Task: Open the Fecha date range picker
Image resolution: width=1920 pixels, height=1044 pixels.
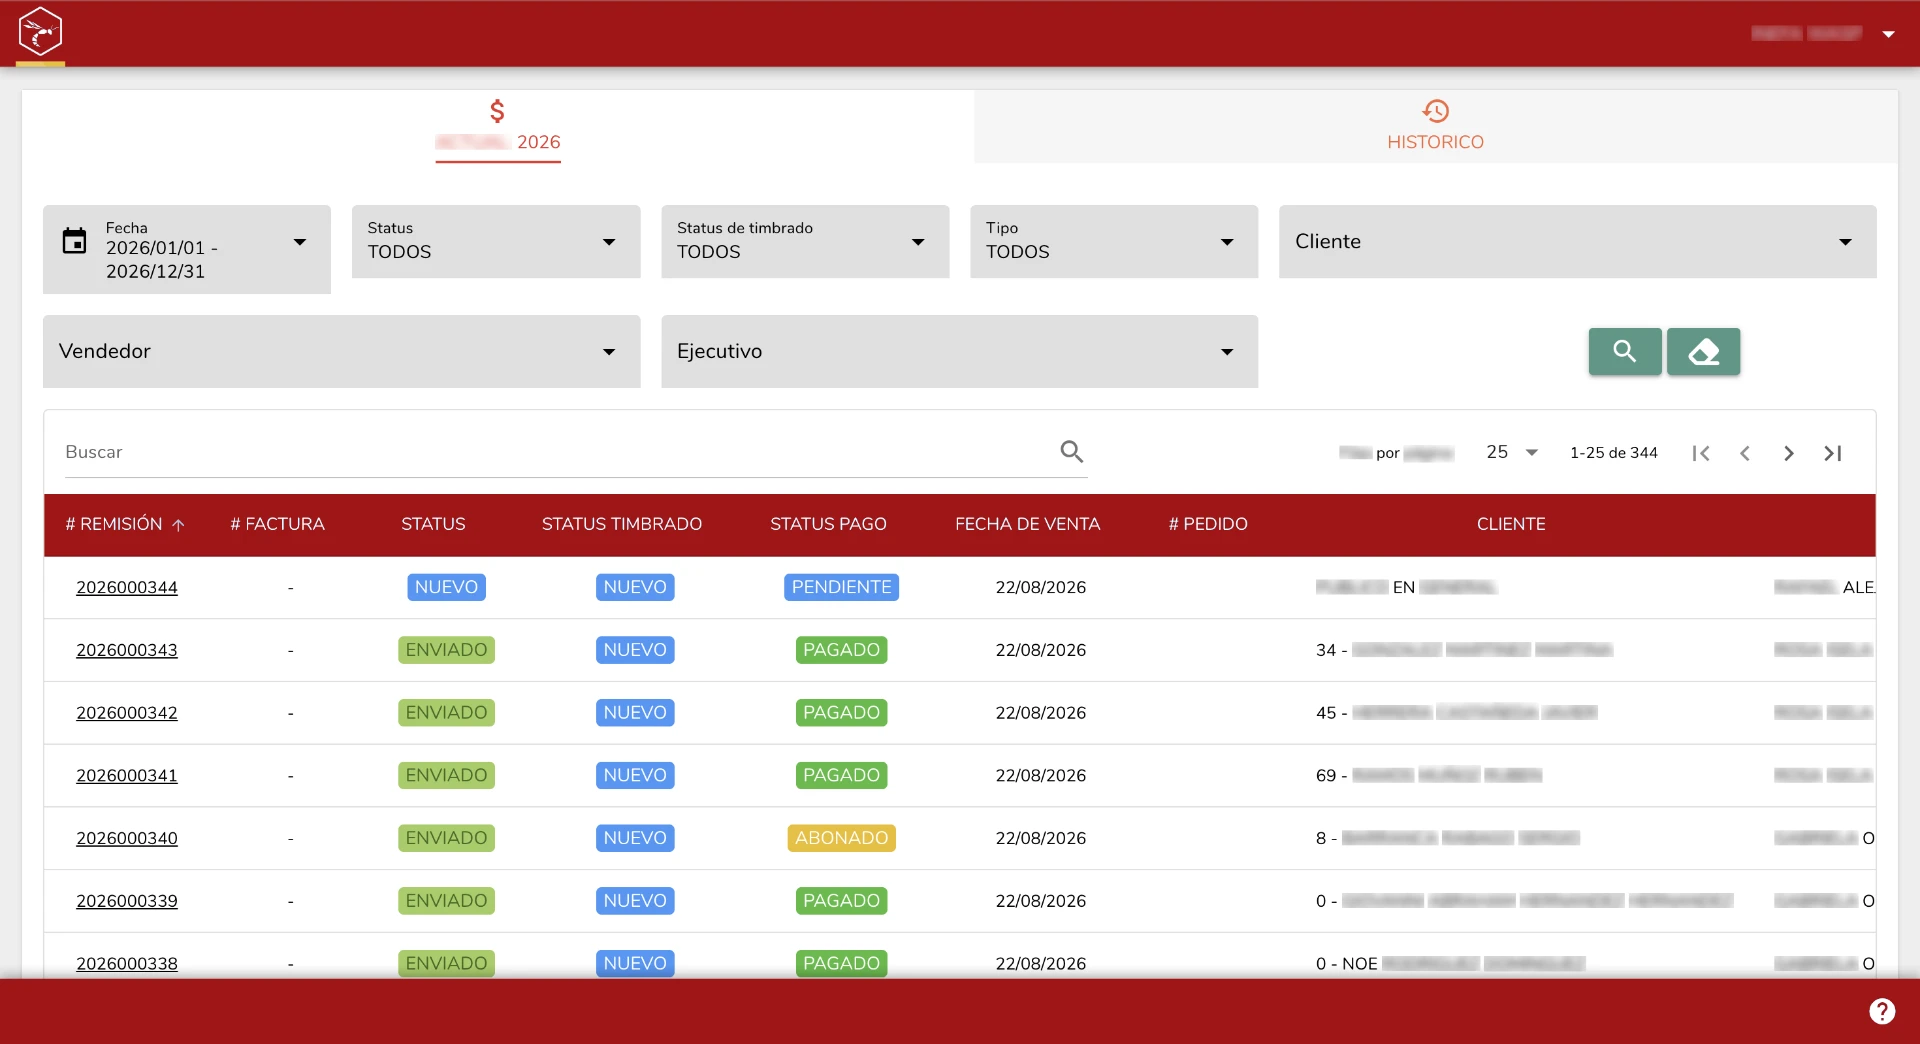Action: pyautogui.click(x=187, y=249)
